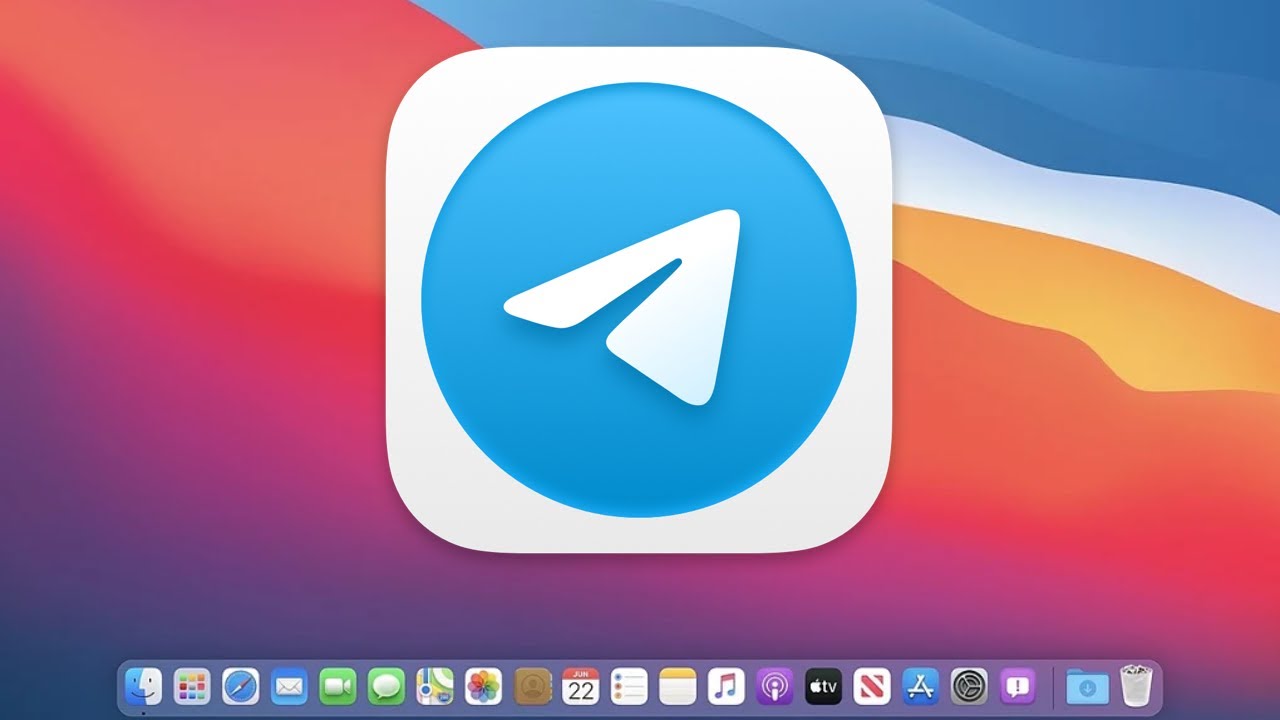The image size is (1280, 720).
Task: Open Feedback Assistant in the dock
Action: (x=1018, y=686)
